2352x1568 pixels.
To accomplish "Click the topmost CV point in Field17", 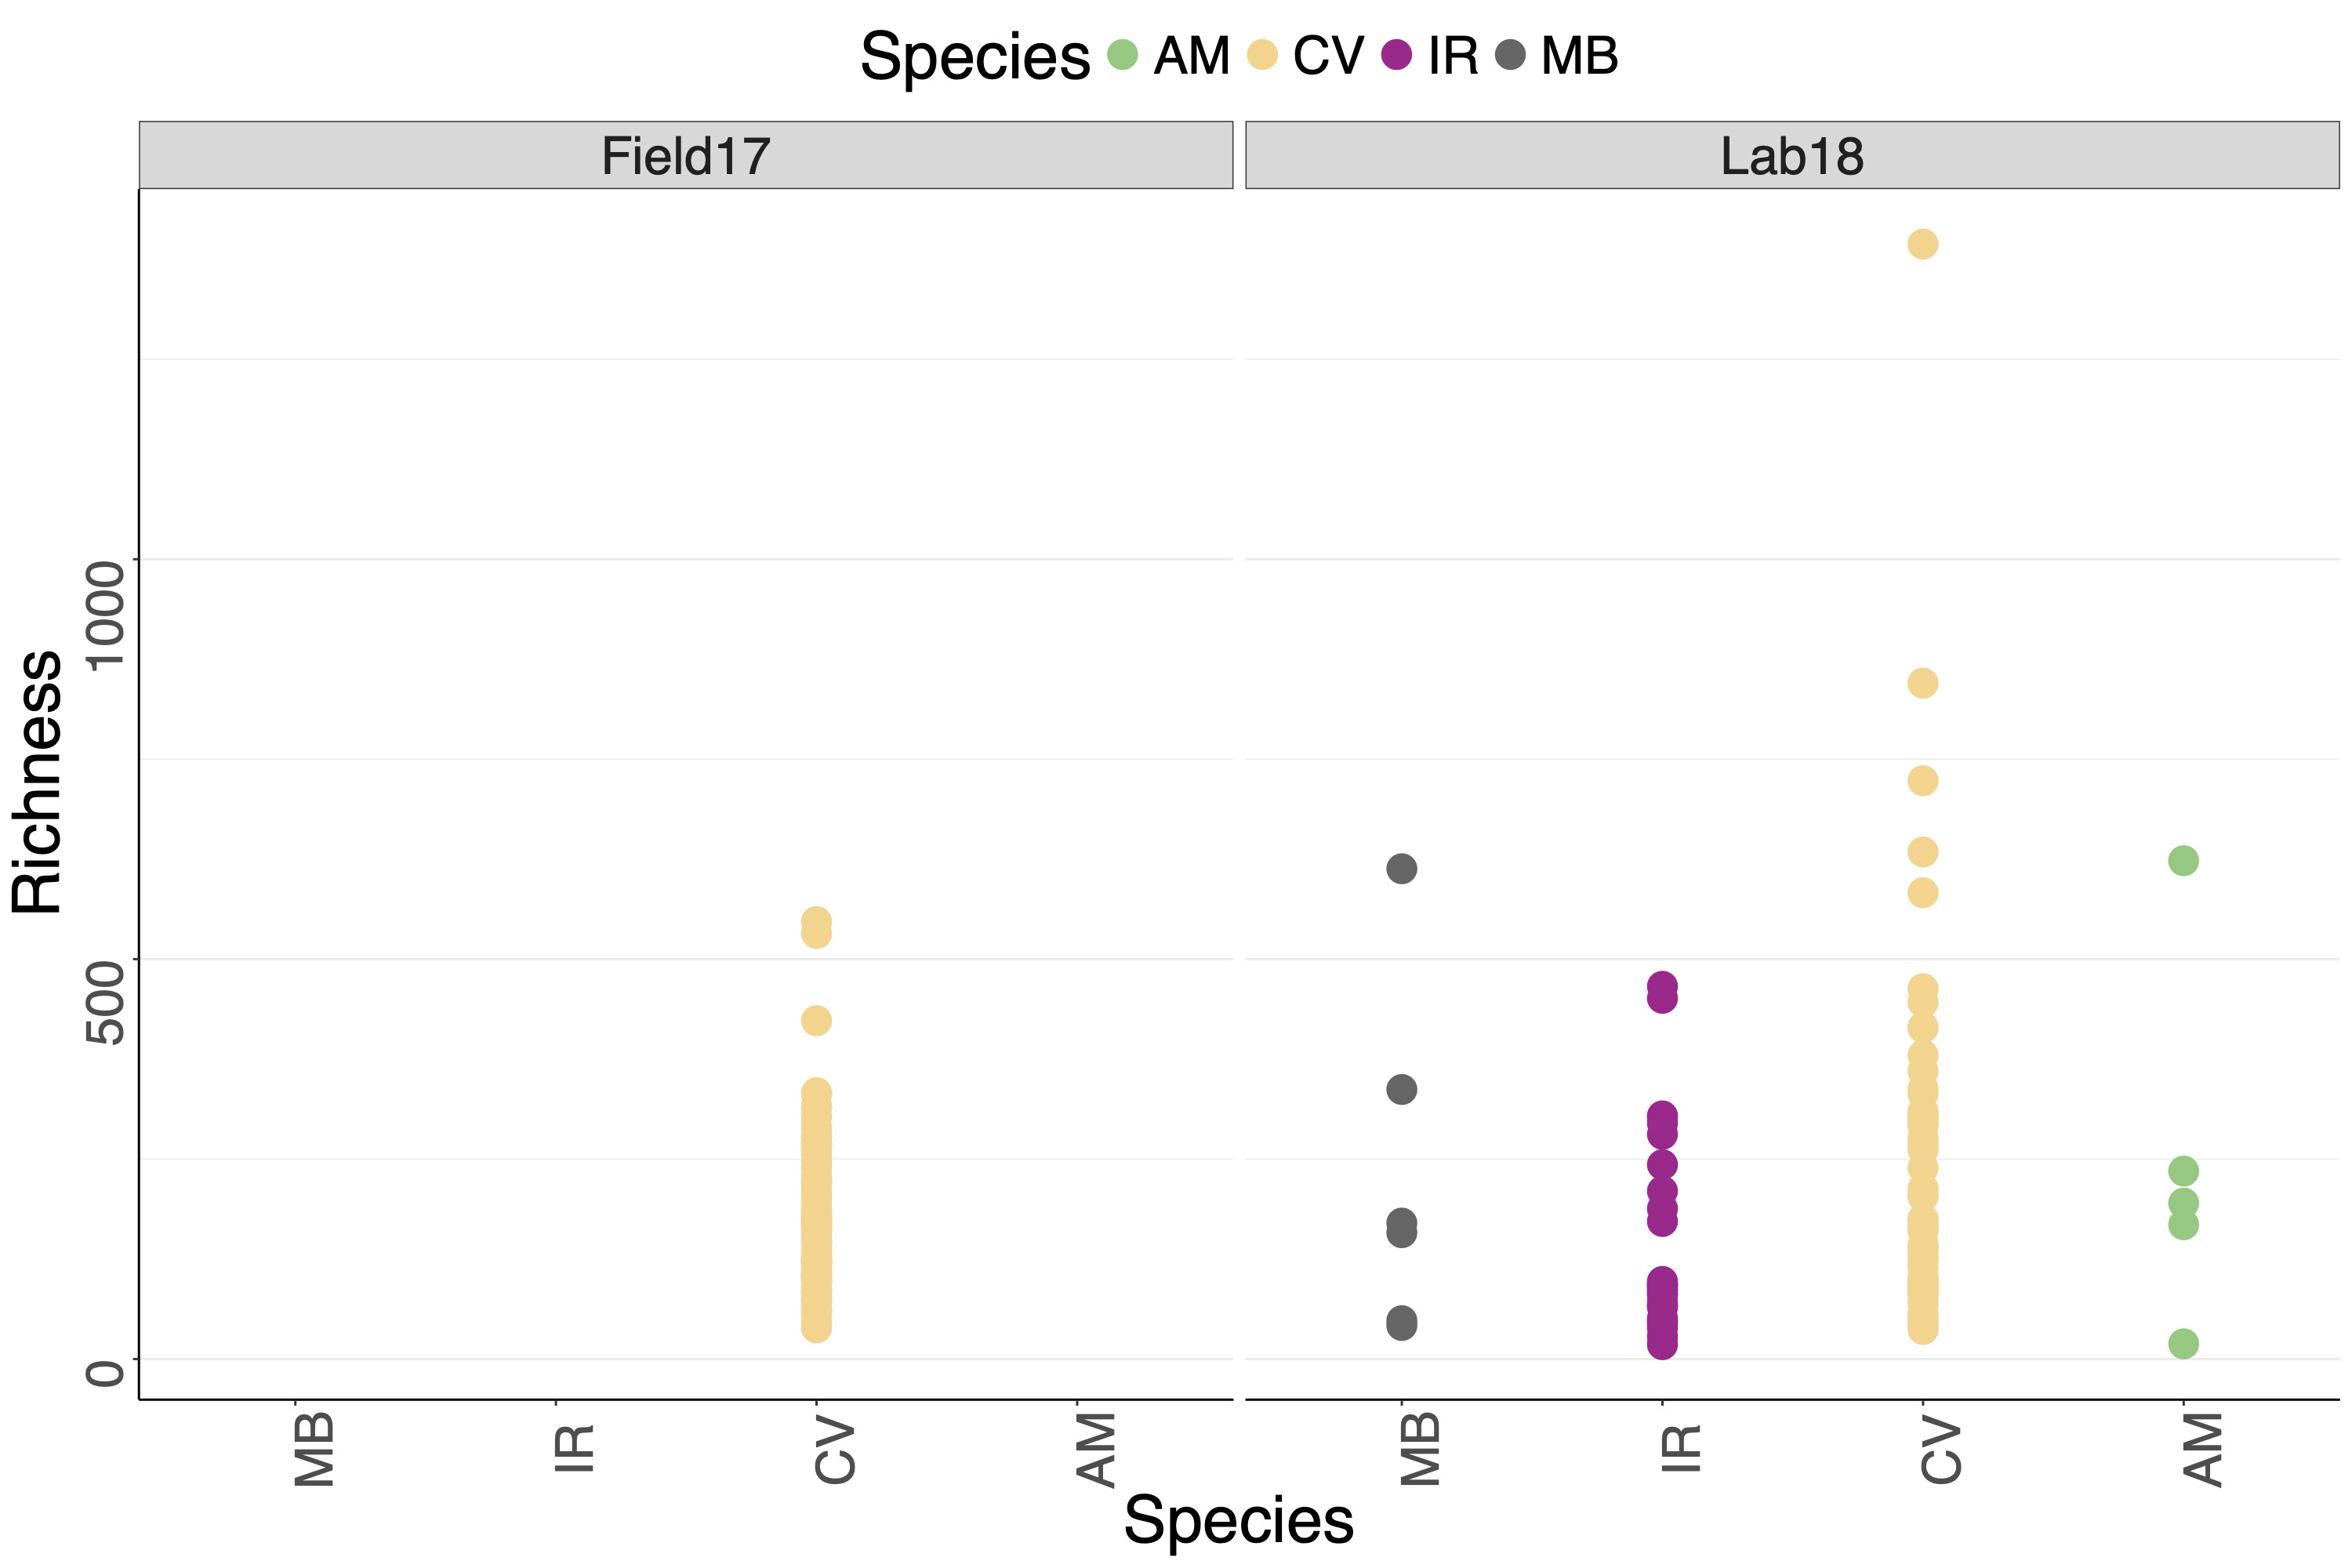I will [816, 921].
